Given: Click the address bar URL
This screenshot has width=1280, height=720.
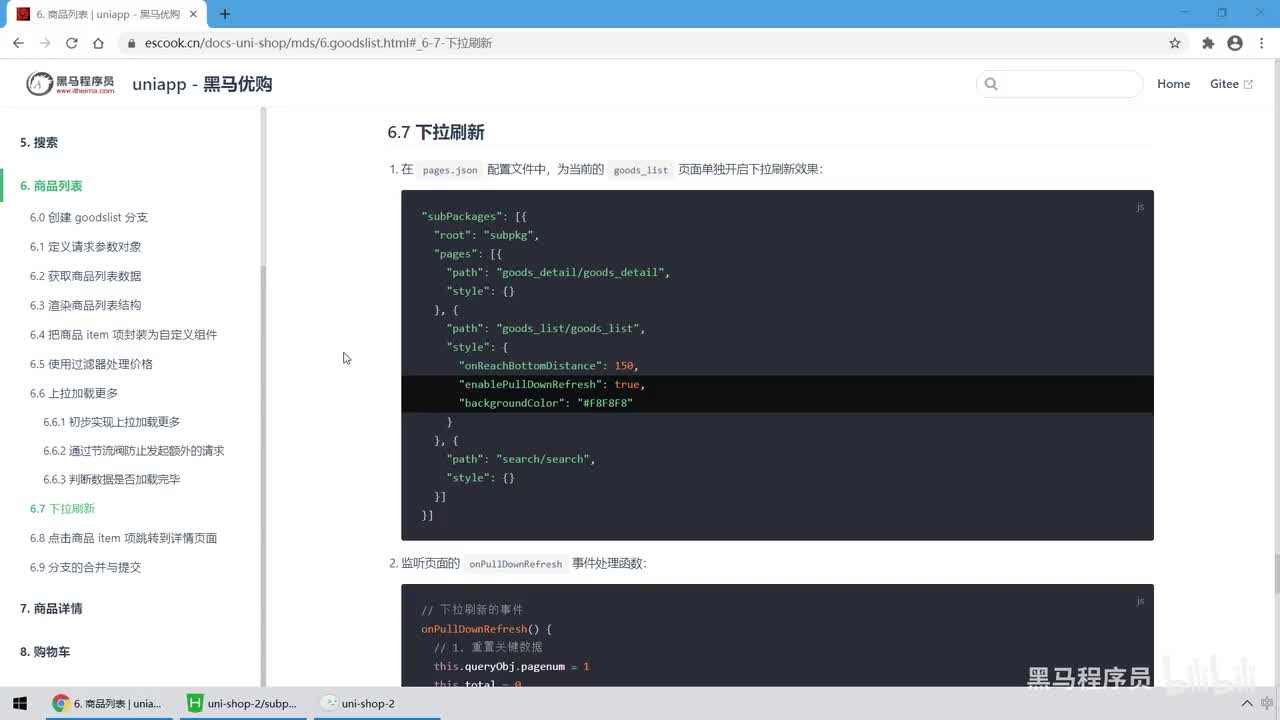Looking at the screenshot, I should [318, 43].
